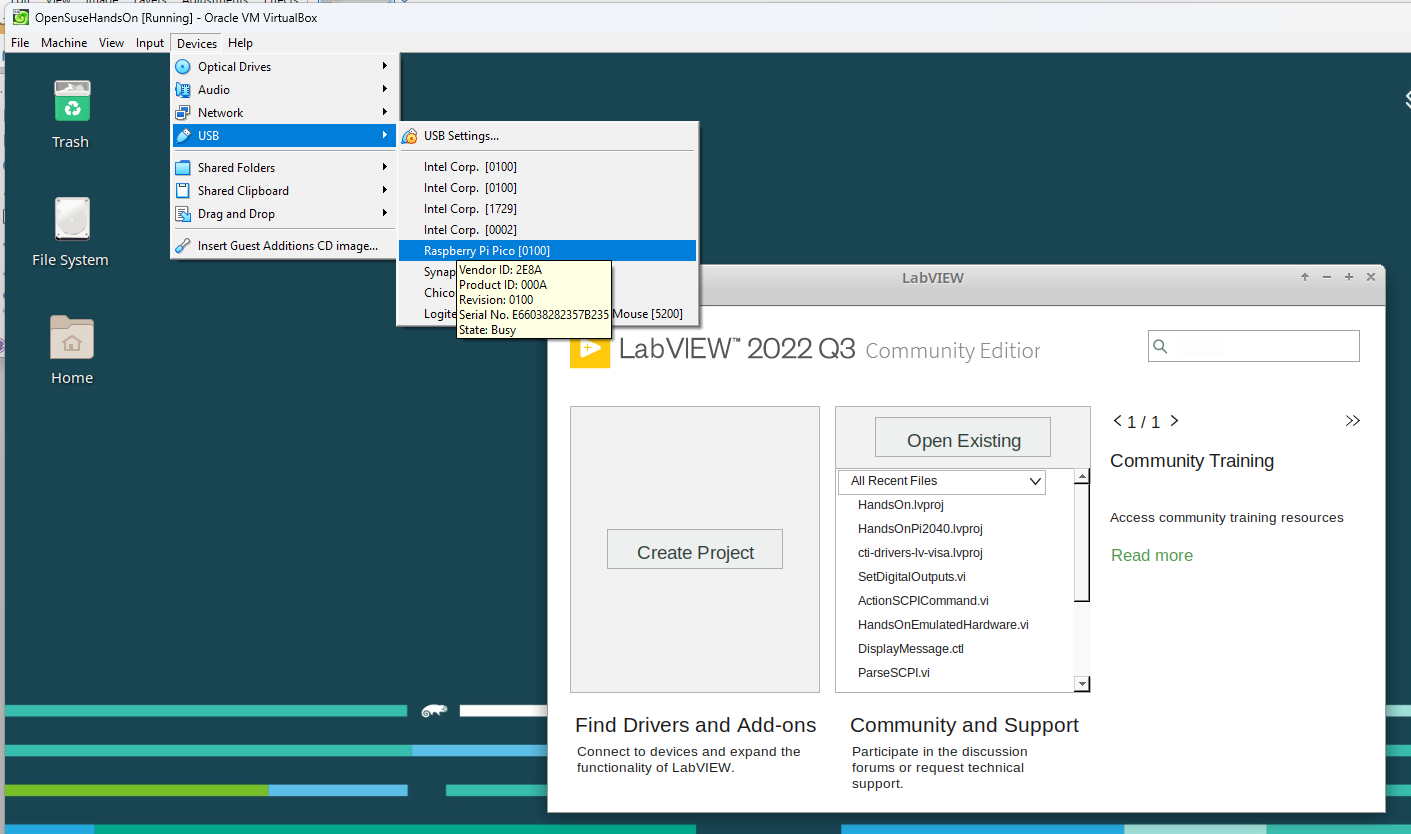Open cti-drivers-lv-visa.lvproj recent file
The height and width of the screenshot is (834, 1411).
[x=920, y=553]
